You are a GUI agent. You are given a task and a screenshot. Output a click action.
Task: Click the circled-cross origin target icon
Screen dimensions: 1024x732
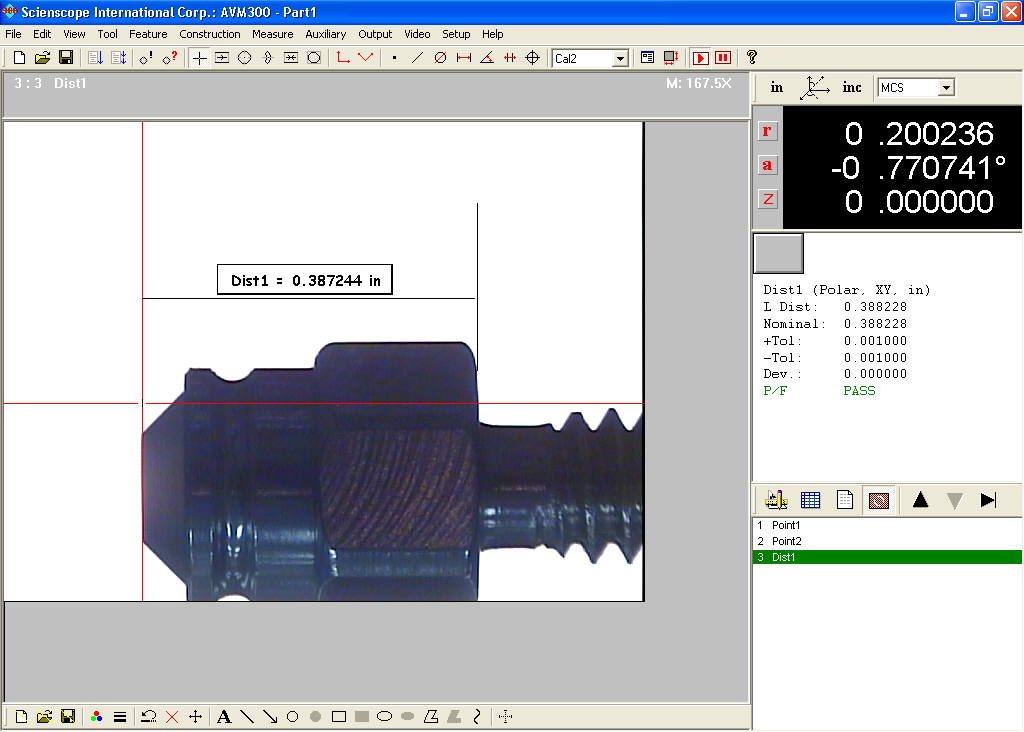click(x=533, y=57)
